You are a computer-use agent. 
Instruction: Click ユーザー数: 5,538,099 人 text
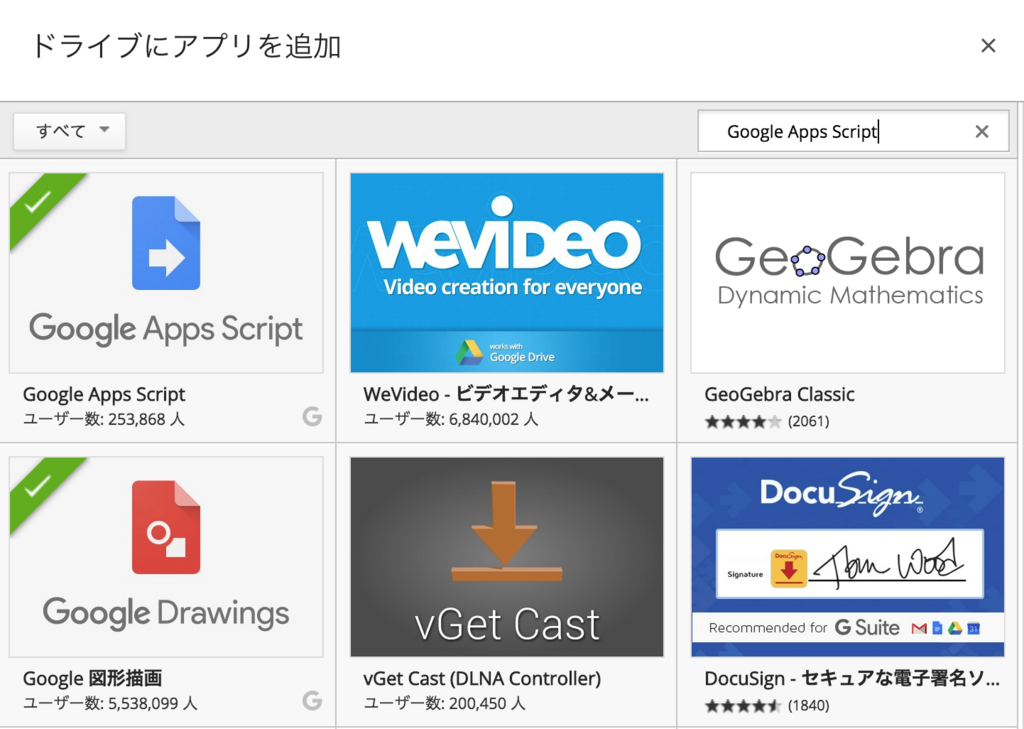(x=110, y=703)
